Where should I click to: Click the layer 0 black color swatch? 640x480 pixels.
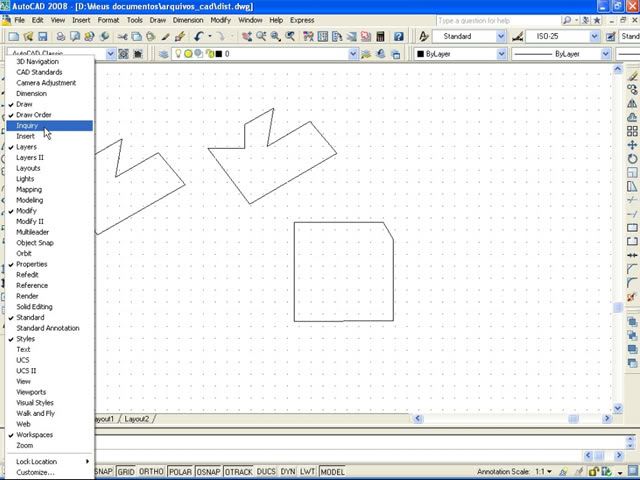(219, 54)
